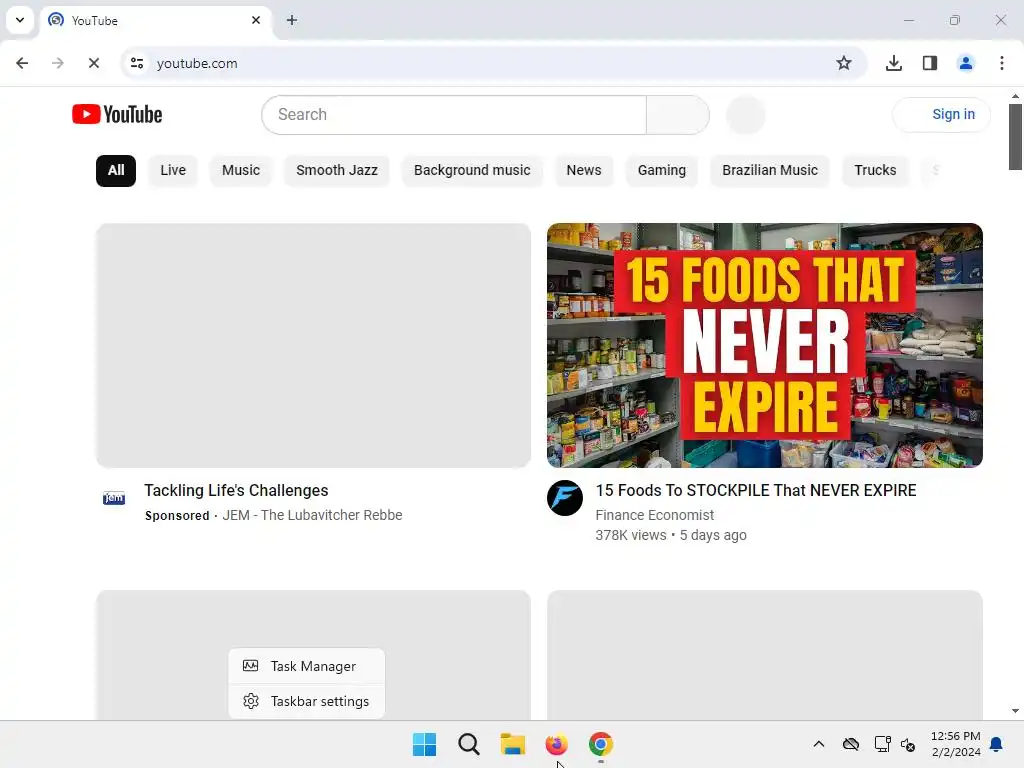The width and height of the screenshot is (1024, 768).
Task: Select the All filter chip
Action: [x=116, y=170]
